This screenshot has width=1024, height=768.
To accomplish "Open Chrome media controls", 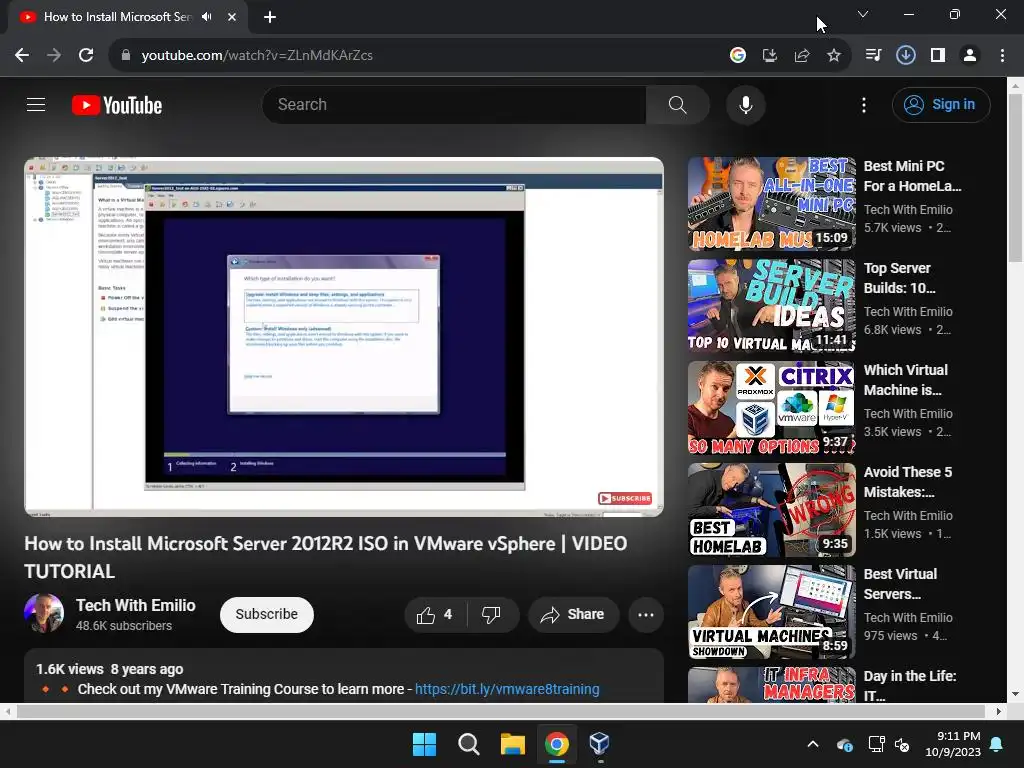I will tap(873, 55).
